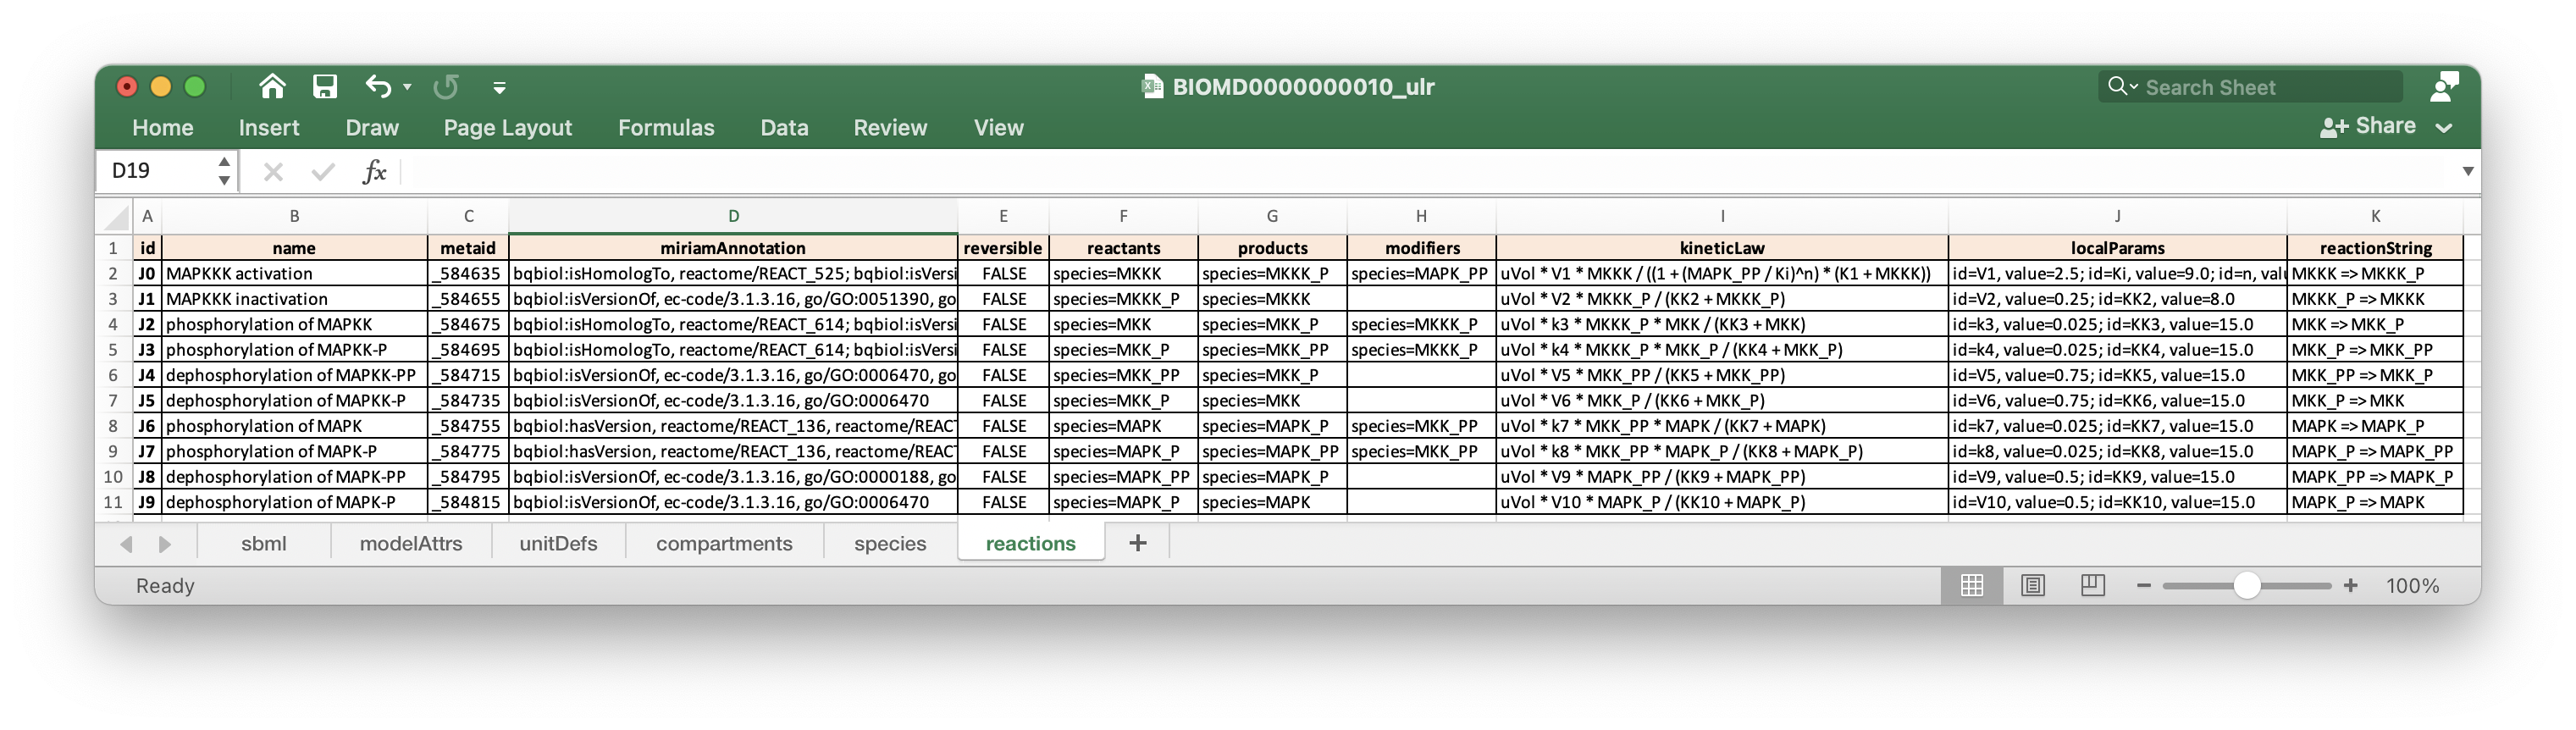This screenshot has width=2576, height=730.
Task: Click the zoom slider handle
Action: click(2247, 586)
